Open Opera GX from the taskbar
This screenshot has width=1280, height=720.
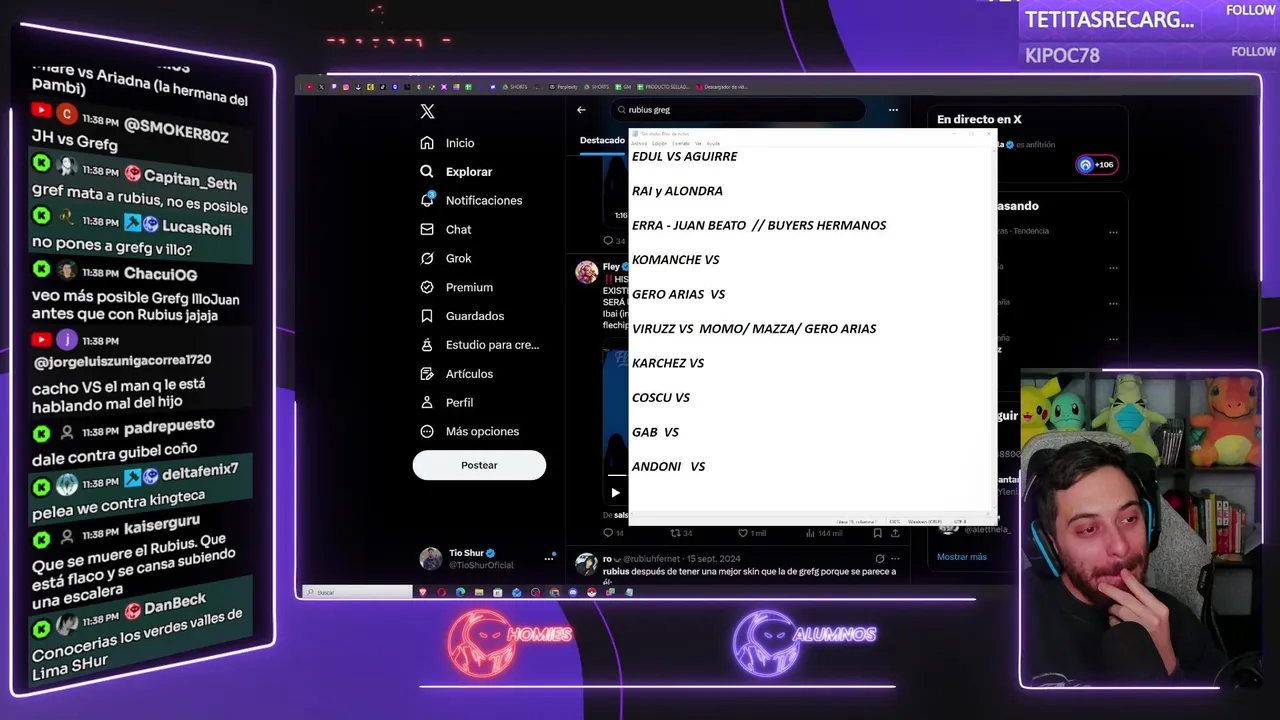click(x=441, y=593)
